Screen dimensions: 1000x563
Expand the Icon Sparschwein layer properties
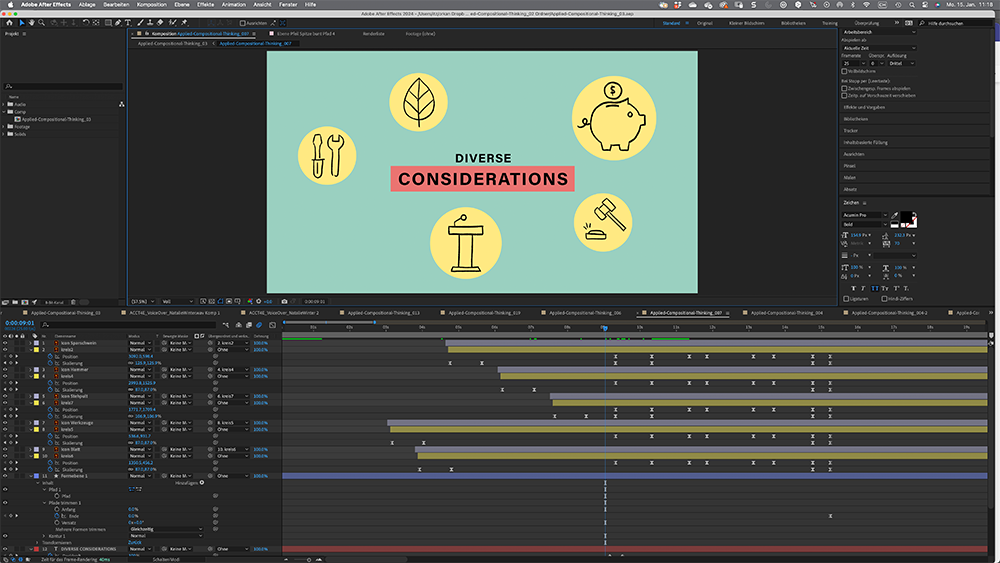[x=31, y=343]
